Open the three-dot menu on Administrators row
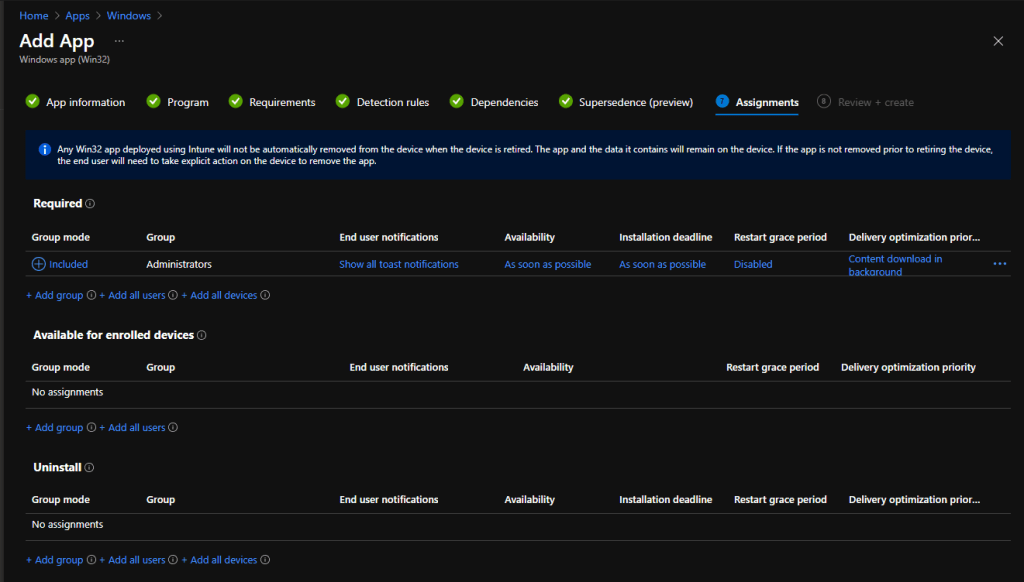Viewport: 1024px width, 582px height. (999, 264)
